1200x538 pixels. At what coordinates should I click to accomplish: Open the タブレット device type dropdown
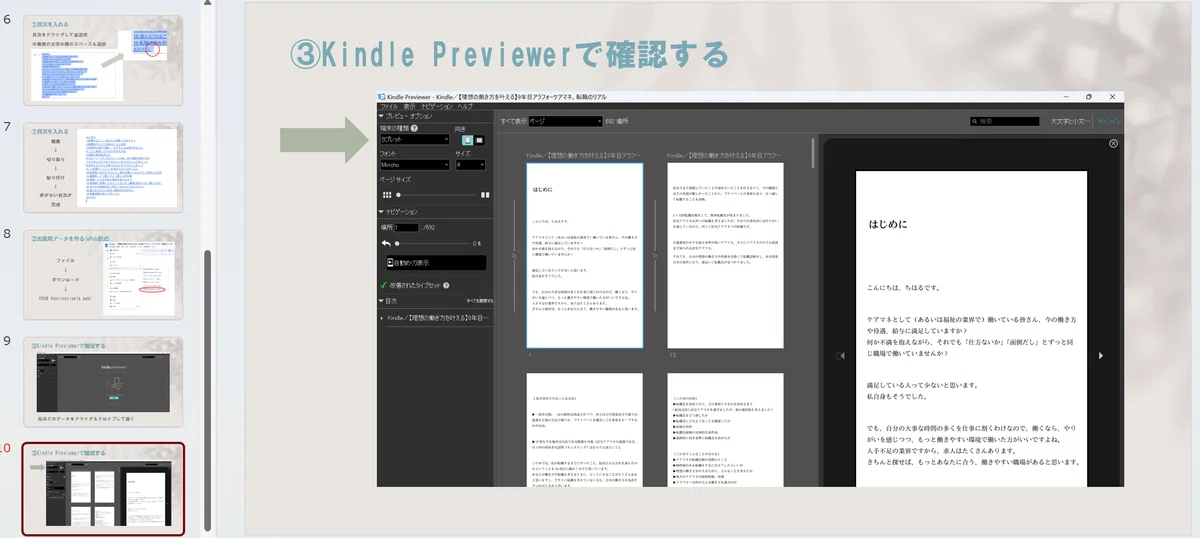[x=415, y=140]
